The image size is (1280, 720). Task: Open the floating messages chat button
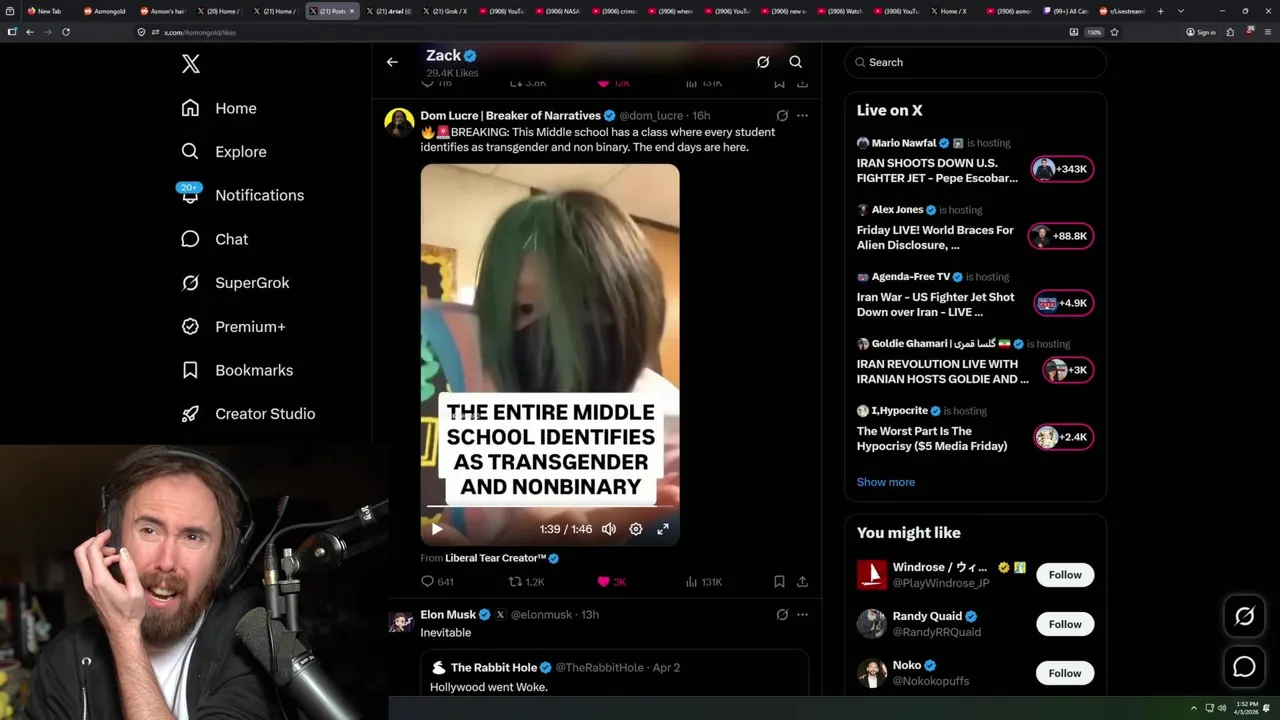click(1244, 666)
